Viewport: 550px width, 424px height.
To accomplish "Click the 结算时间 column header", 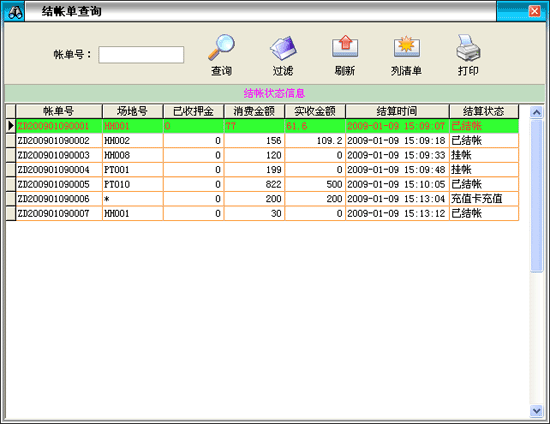I will [397, 112].
